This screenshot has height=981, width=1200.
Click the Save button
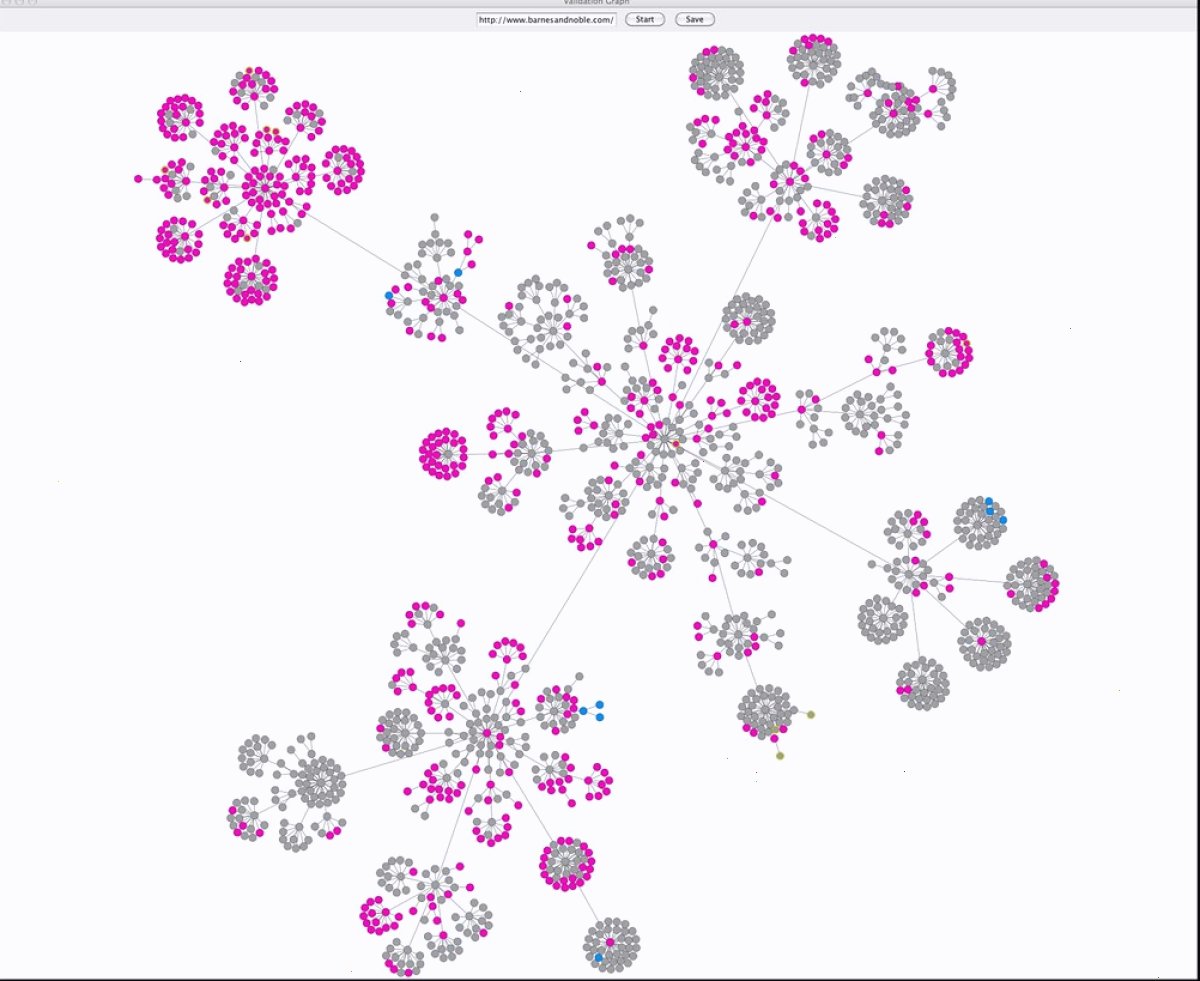tap(694, 19)
